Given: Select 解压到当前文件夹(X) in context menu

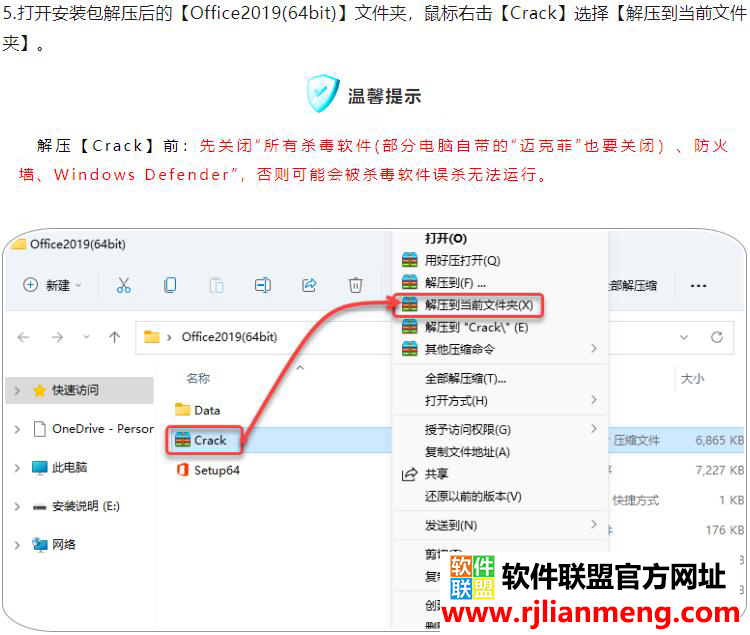Looking at the screenshot, I should (x=478, y=304).
